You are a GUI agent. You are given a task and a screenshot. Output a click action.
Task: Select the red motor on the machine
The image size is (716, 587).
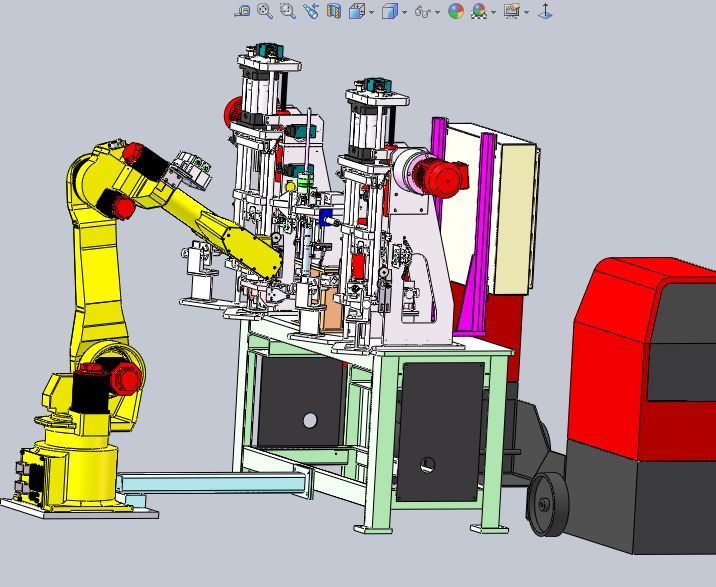[x=444, y=180]
